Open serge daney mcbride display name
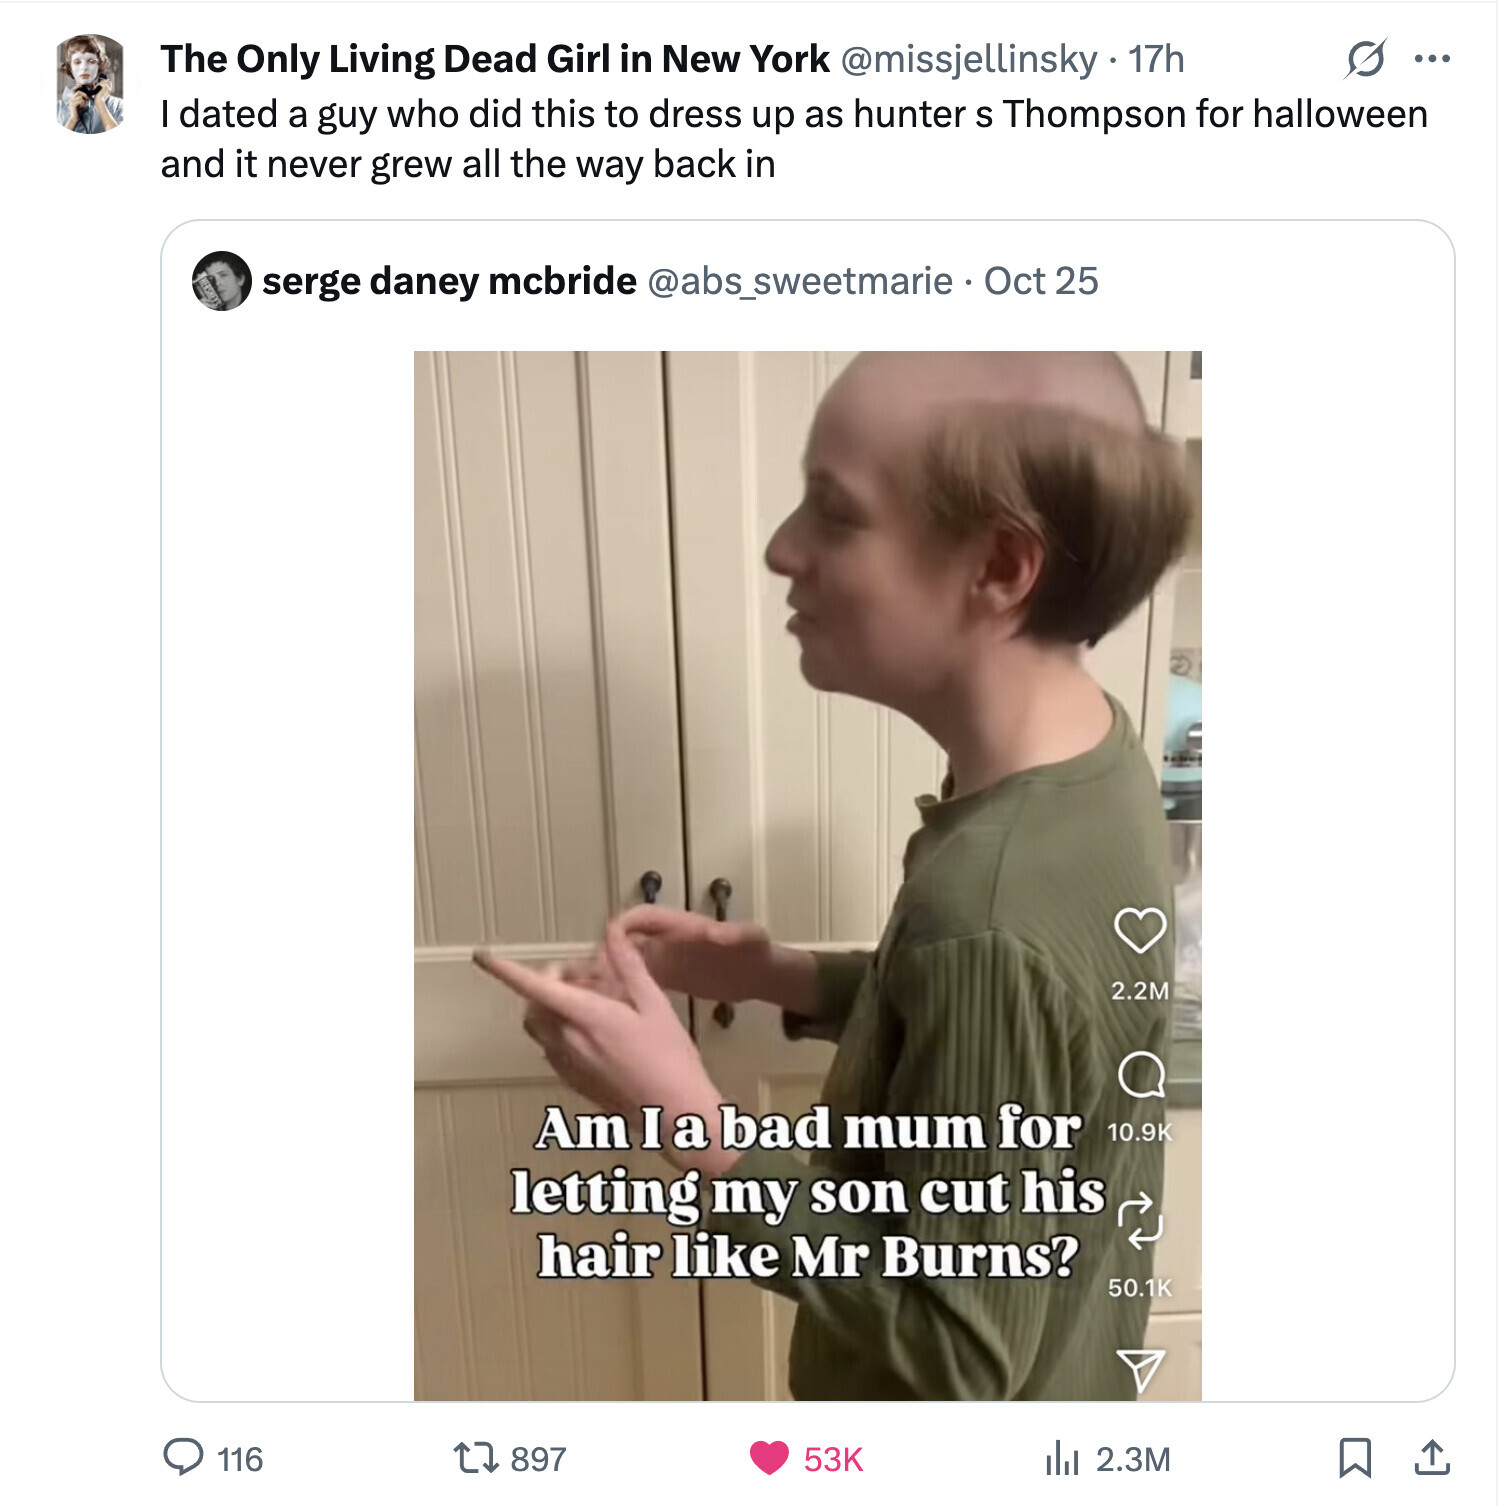 (449, 282)
